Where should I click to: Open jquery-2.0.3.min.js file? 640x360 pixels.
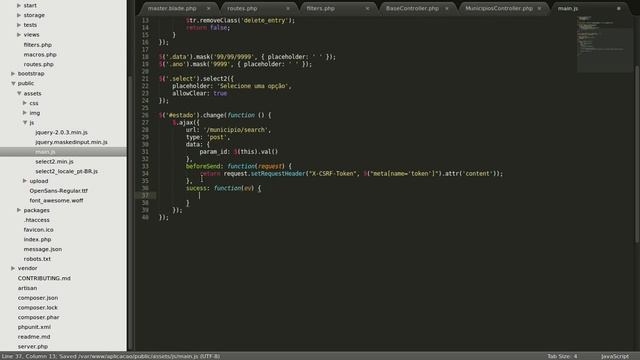click(x=61, y=132)
